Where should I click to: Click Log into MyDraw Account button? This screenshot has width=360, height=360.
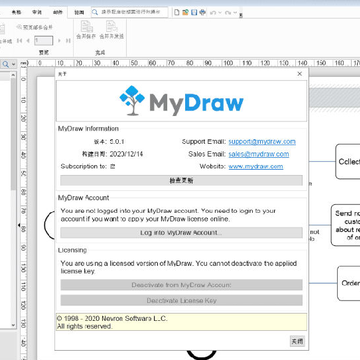[x=181, y=233]
